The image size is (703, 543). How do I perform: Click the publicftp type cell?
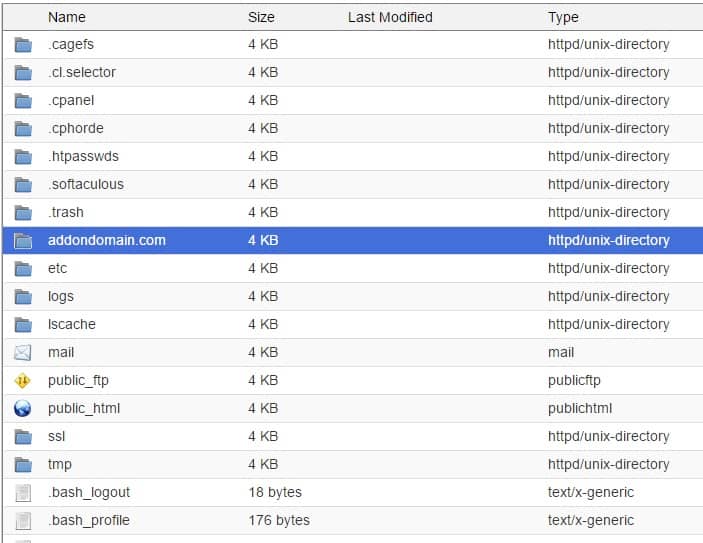pos(574,380)
